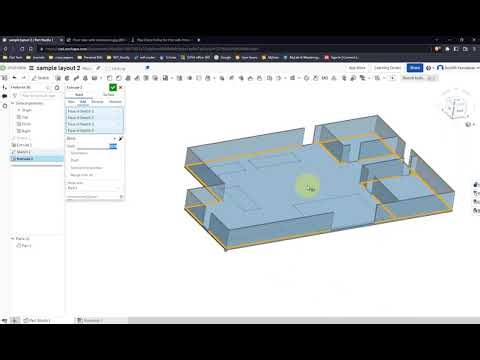This screenshot has height=360, width=480.
Task: Click the browser reload button
Action: 22,49
